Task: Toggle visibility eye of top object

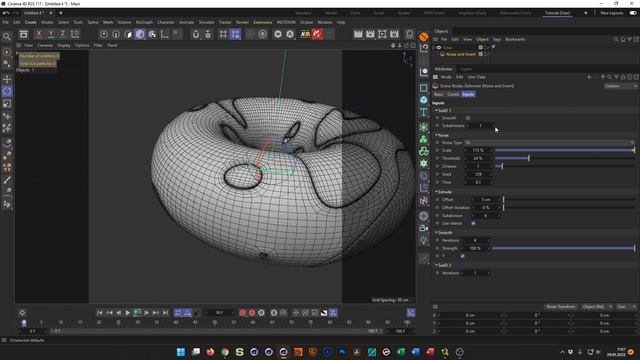Action: (439, 47)
